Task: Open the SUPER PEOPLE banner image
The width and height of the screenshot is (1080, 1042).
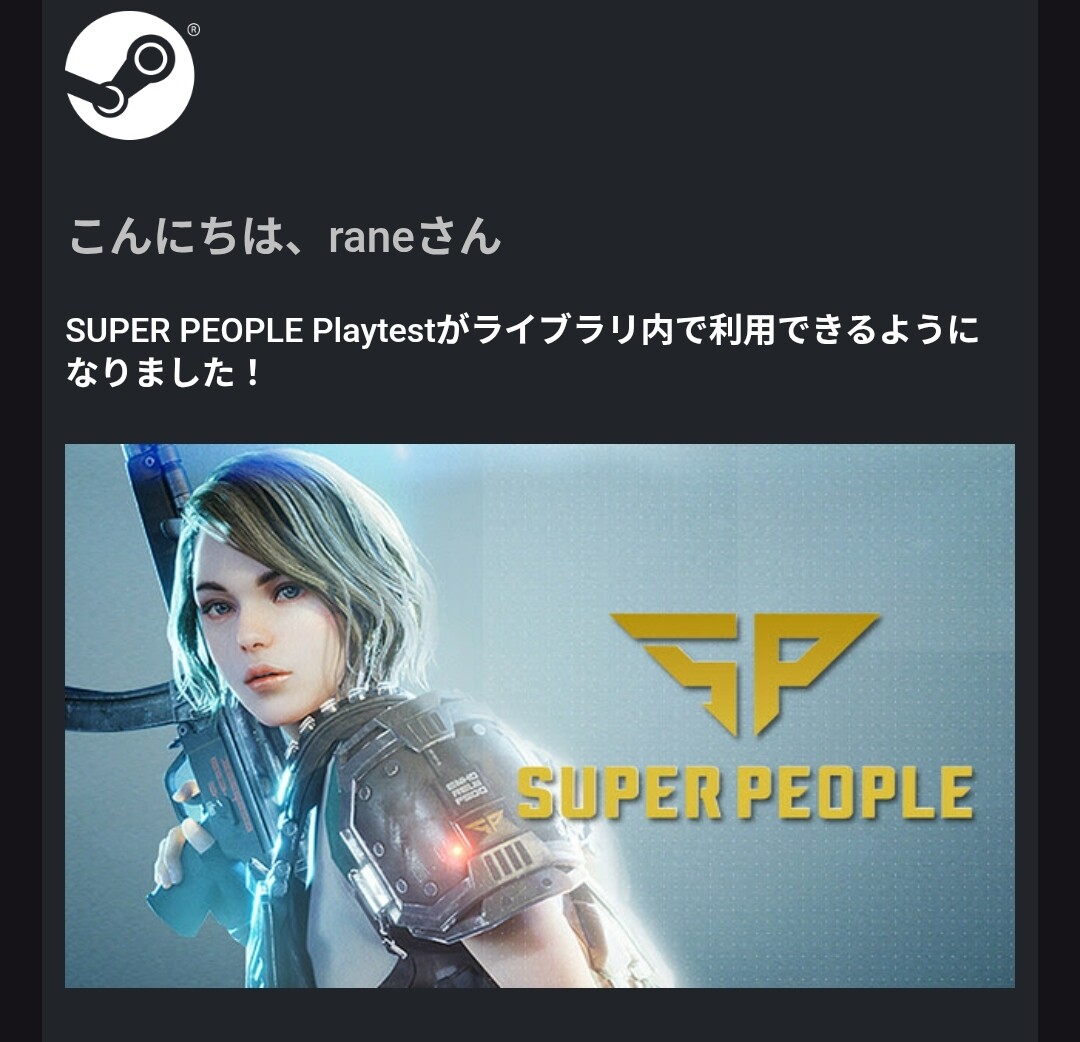Action: click(x=539, y=716)
